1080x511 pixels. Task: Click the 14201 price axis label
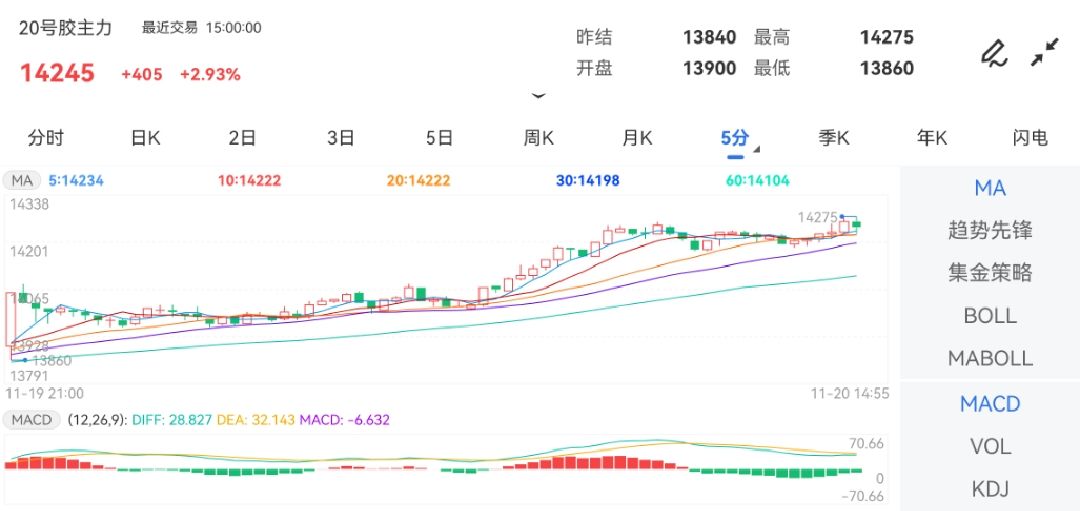click(x=29, y=251)
